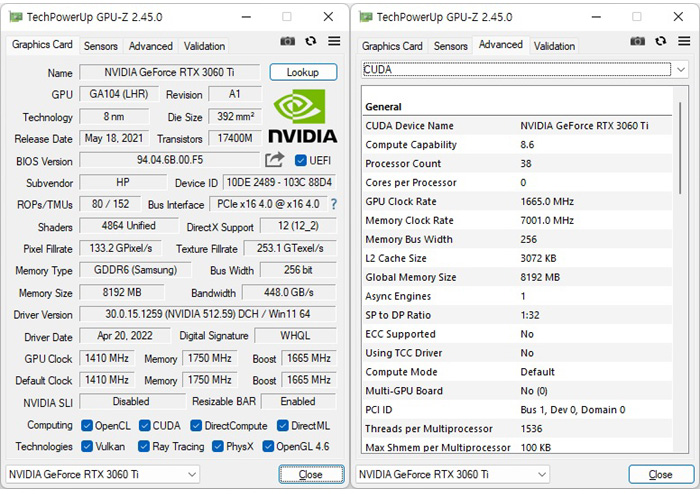Click the Release Date May 18, 2021 field
Screen dimensions: 700x494
tap(114, 138)
